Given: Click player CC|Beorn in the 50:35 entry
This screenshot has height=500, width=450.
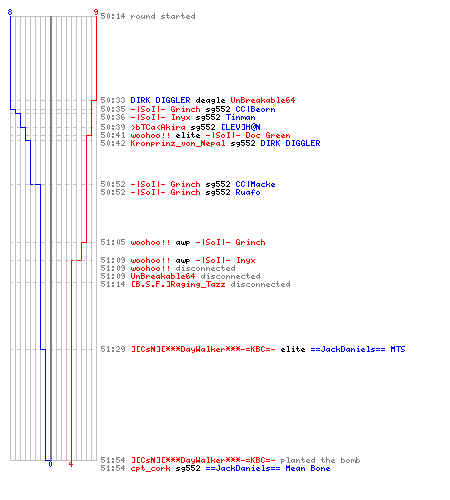Looking at the screenshot, I should pyautogui.click(x=255, y=109).
